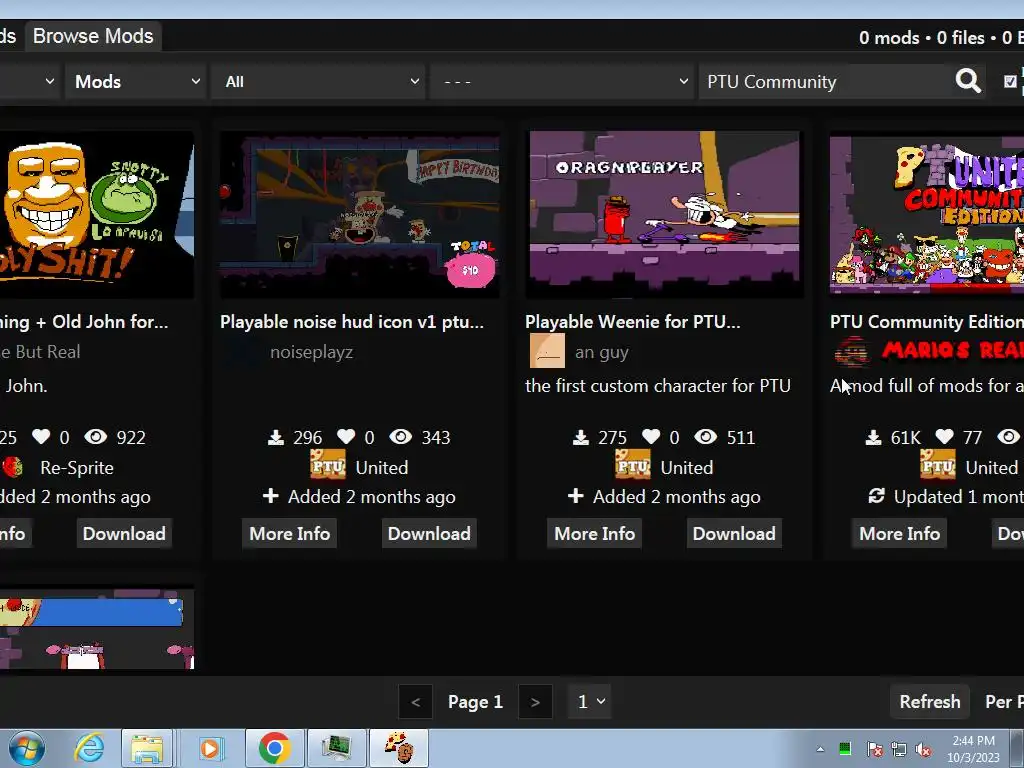Open the system utility taskbar icon
1024x768 pixels.
(337, 748)
